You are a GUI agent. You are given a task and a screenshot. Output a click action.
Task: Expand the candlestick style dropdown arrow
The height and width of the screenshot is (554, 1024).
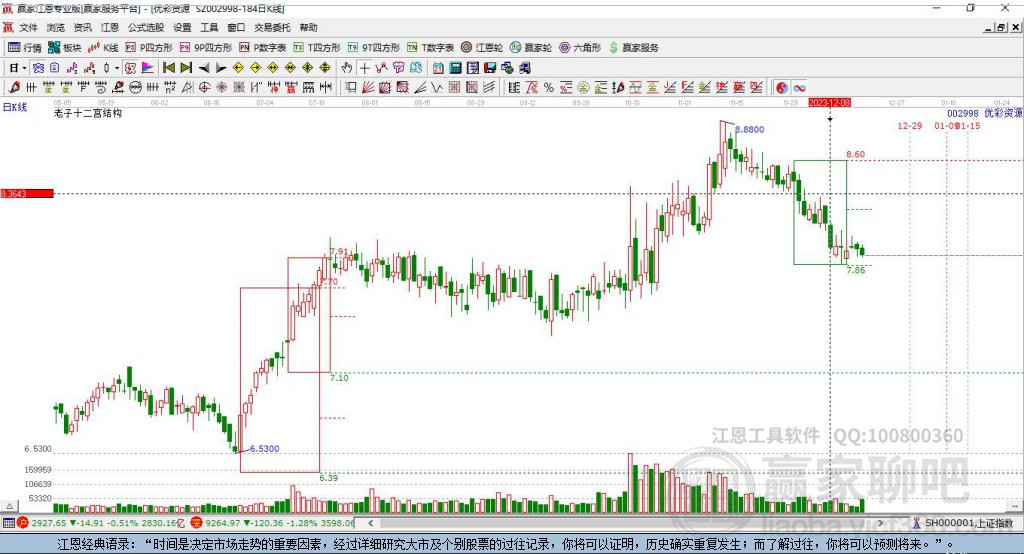coord(117,68)
